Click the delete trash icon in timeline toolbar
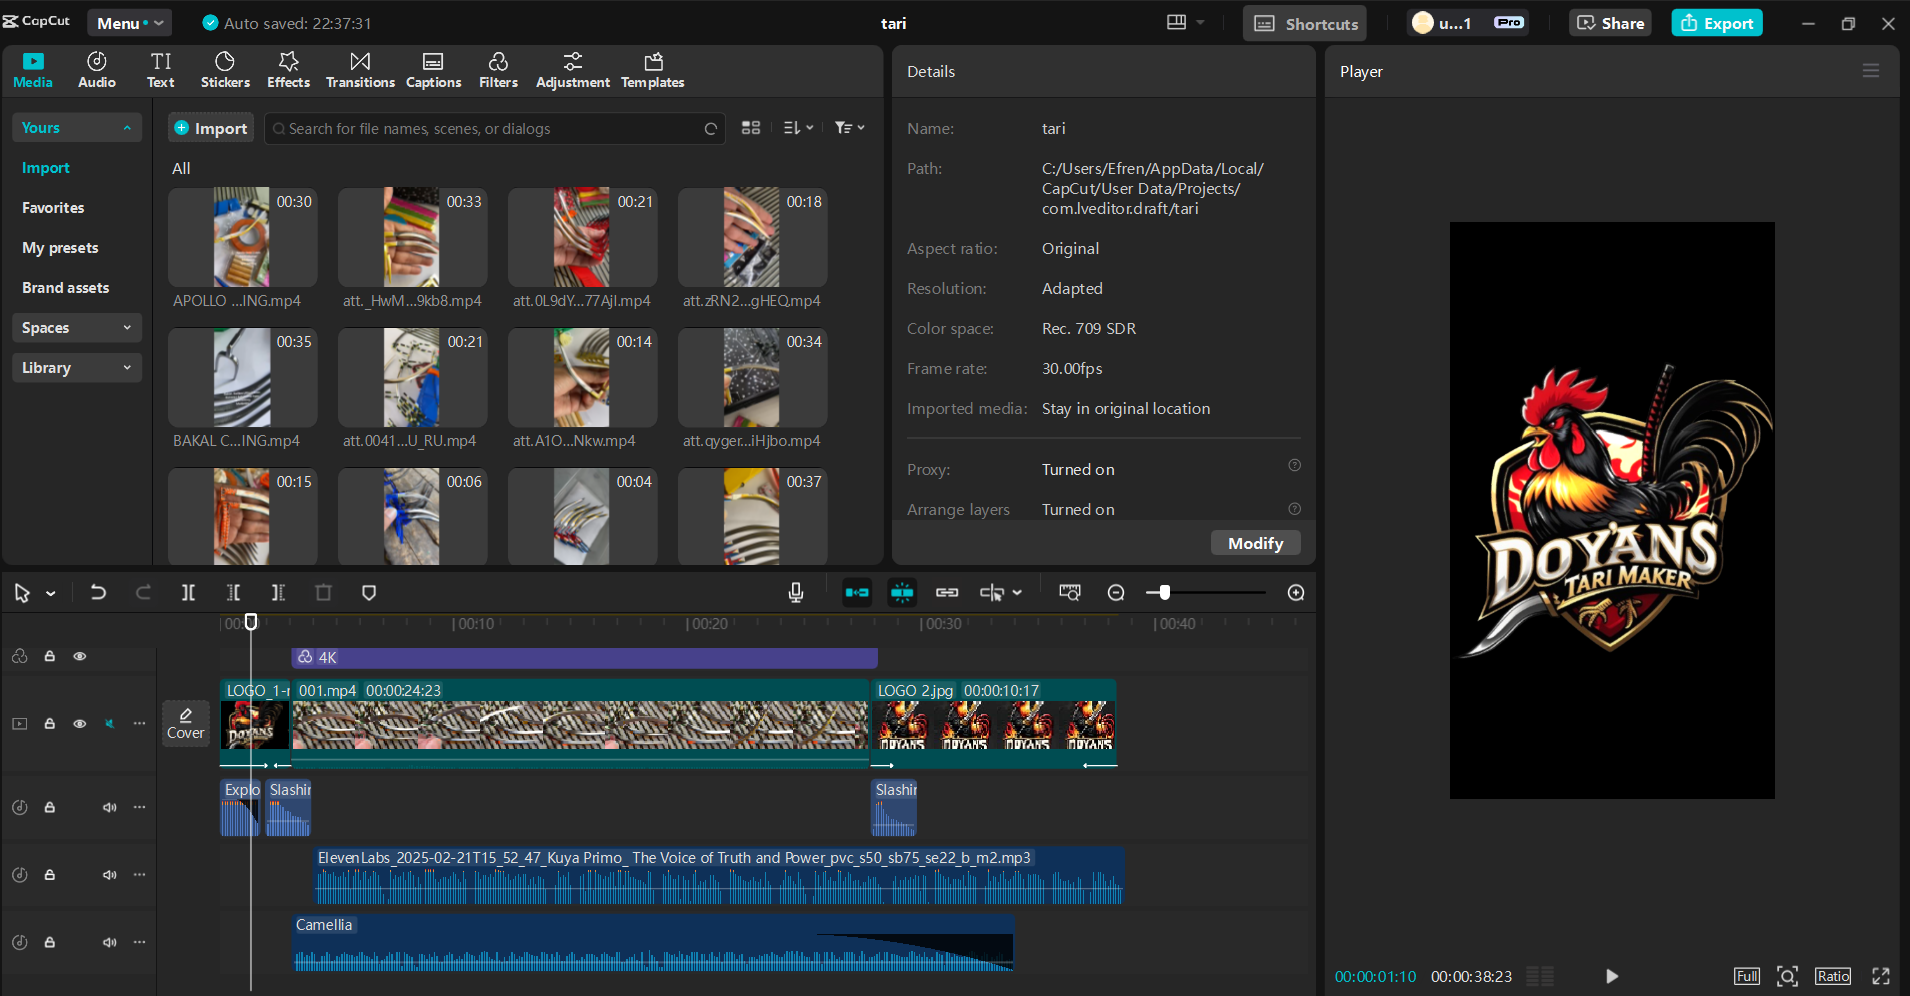 (323, 593)
